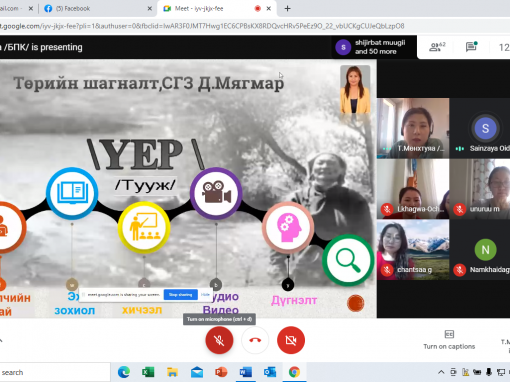Open Excel from the taskbar

point(148,372)
